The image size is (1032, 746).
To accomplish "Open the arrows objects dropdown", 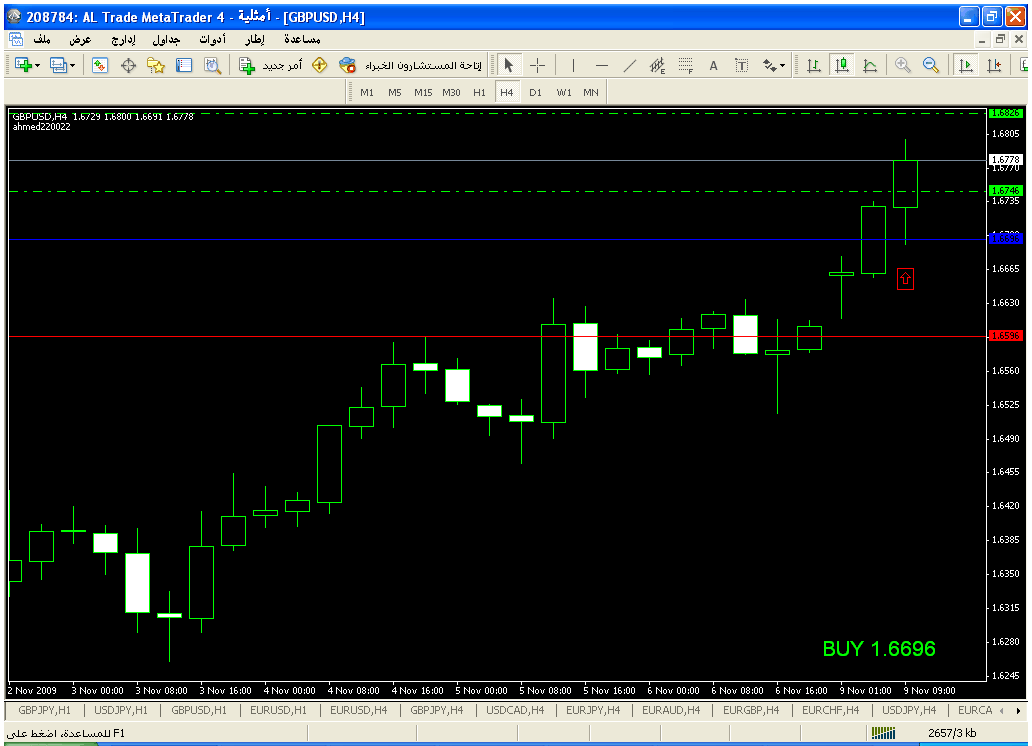I will click(x=774, y=65).
